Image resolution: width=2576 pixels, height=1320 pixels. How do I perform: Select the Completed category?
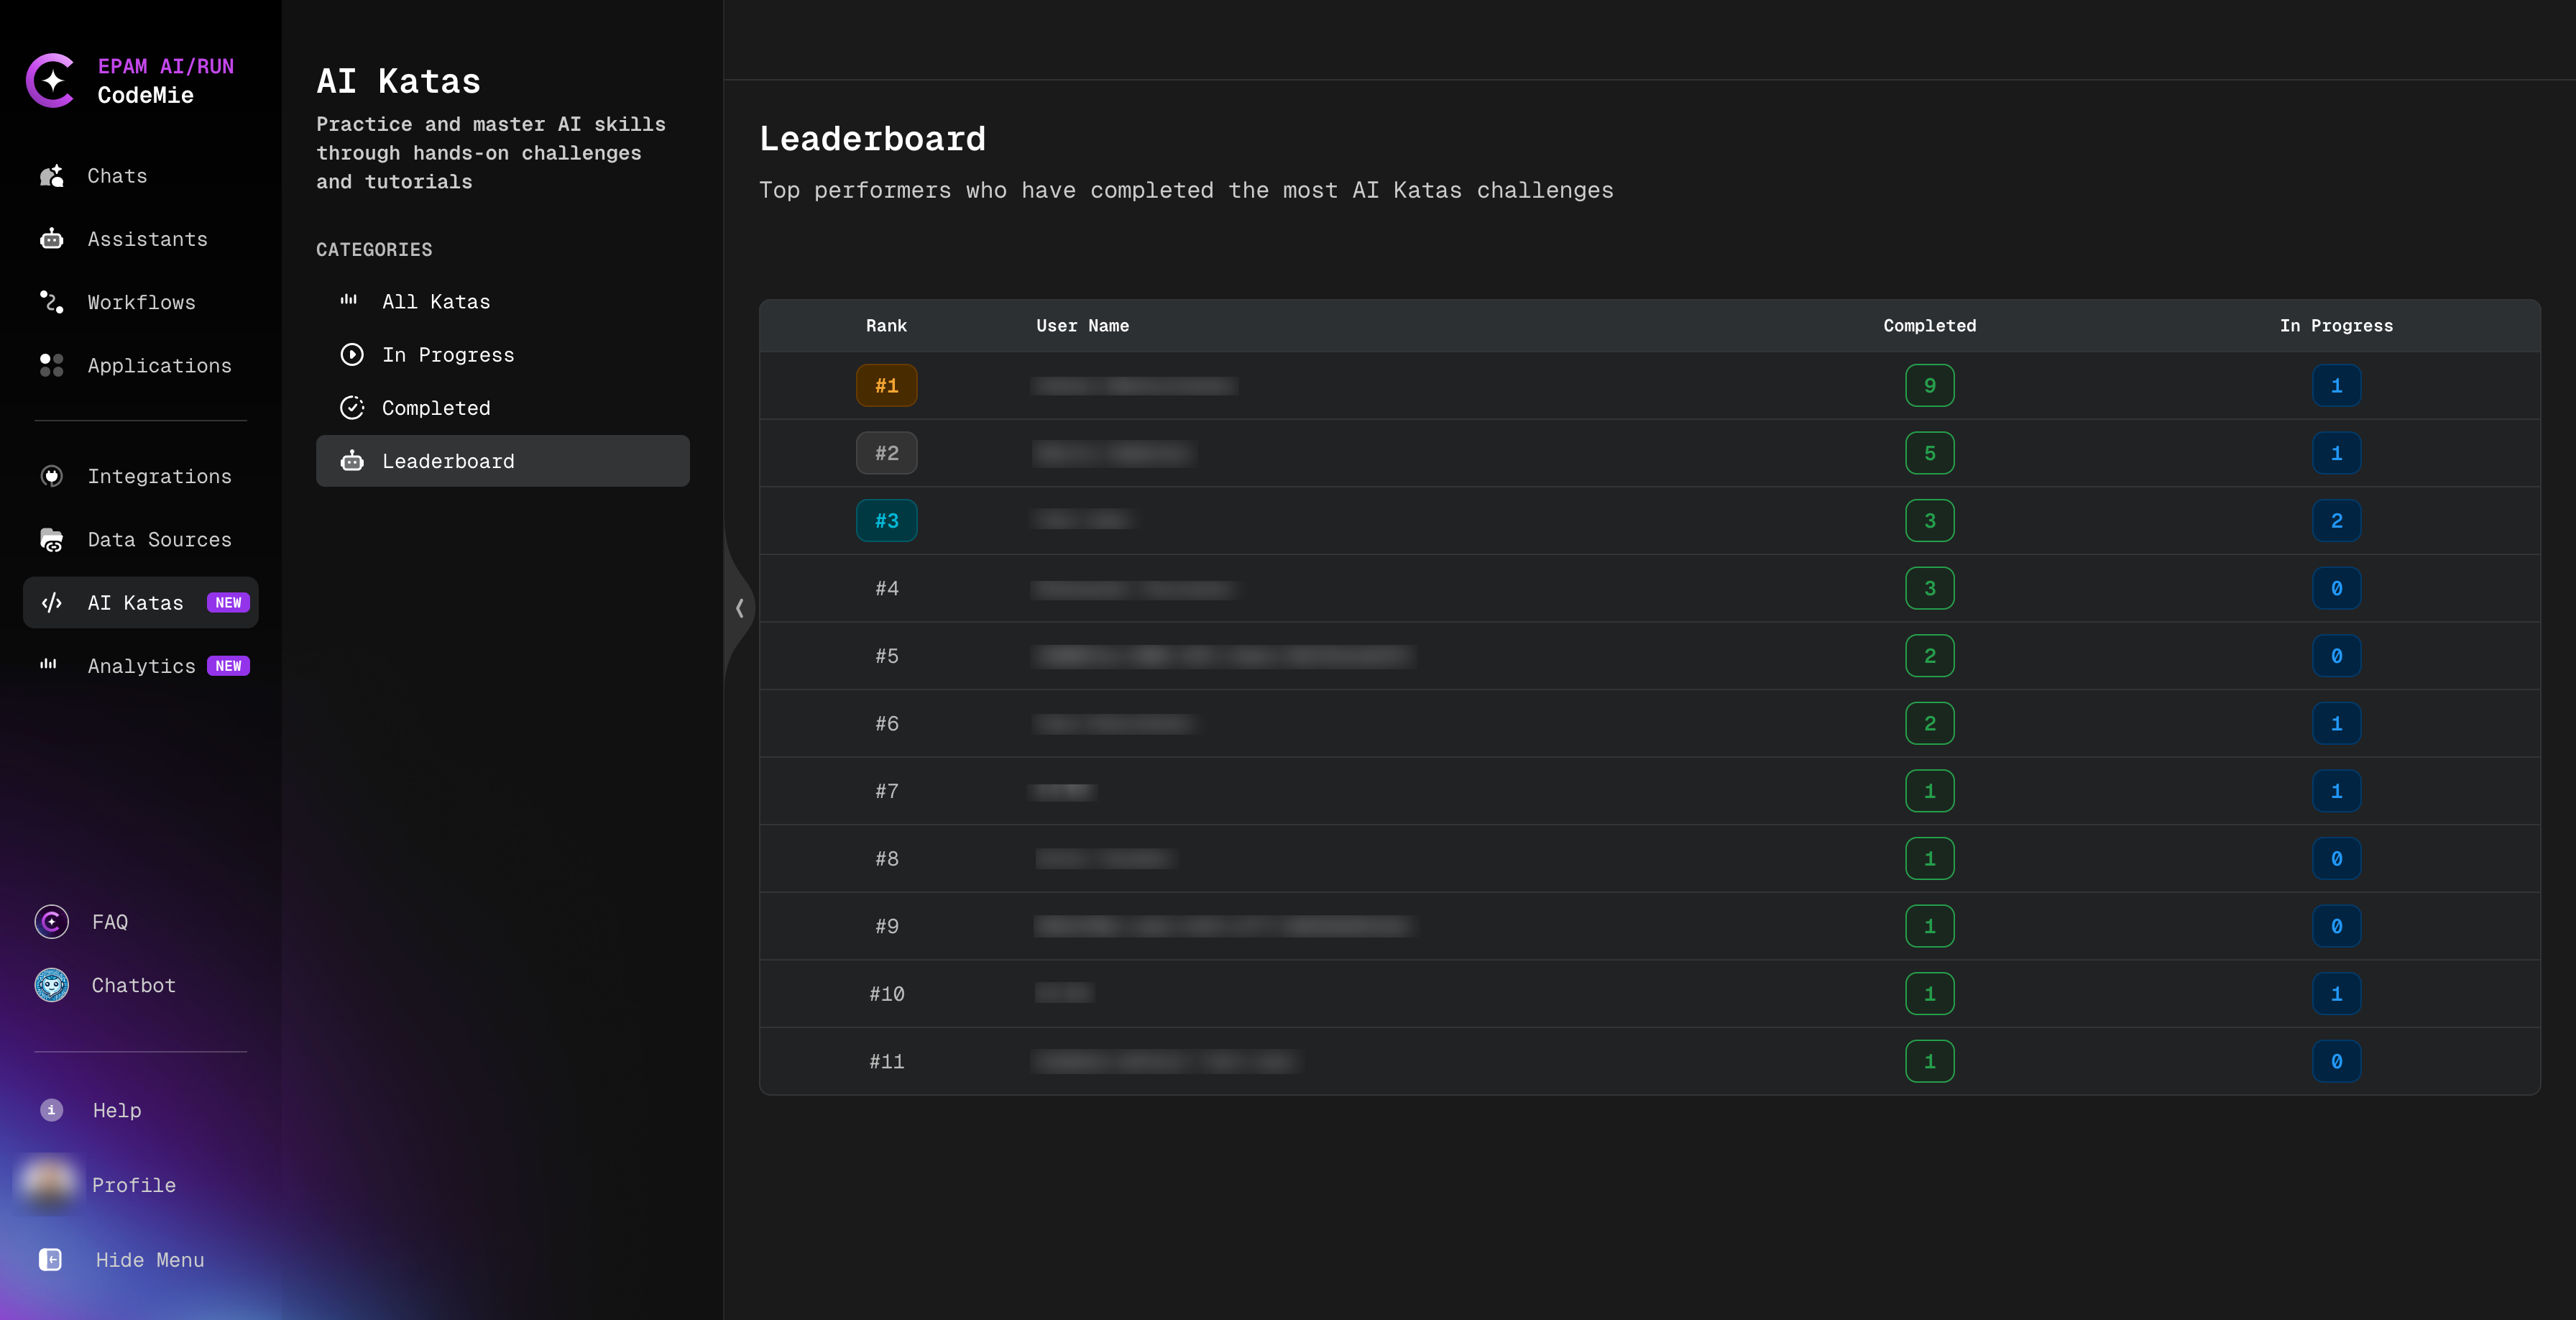point(436,407)
